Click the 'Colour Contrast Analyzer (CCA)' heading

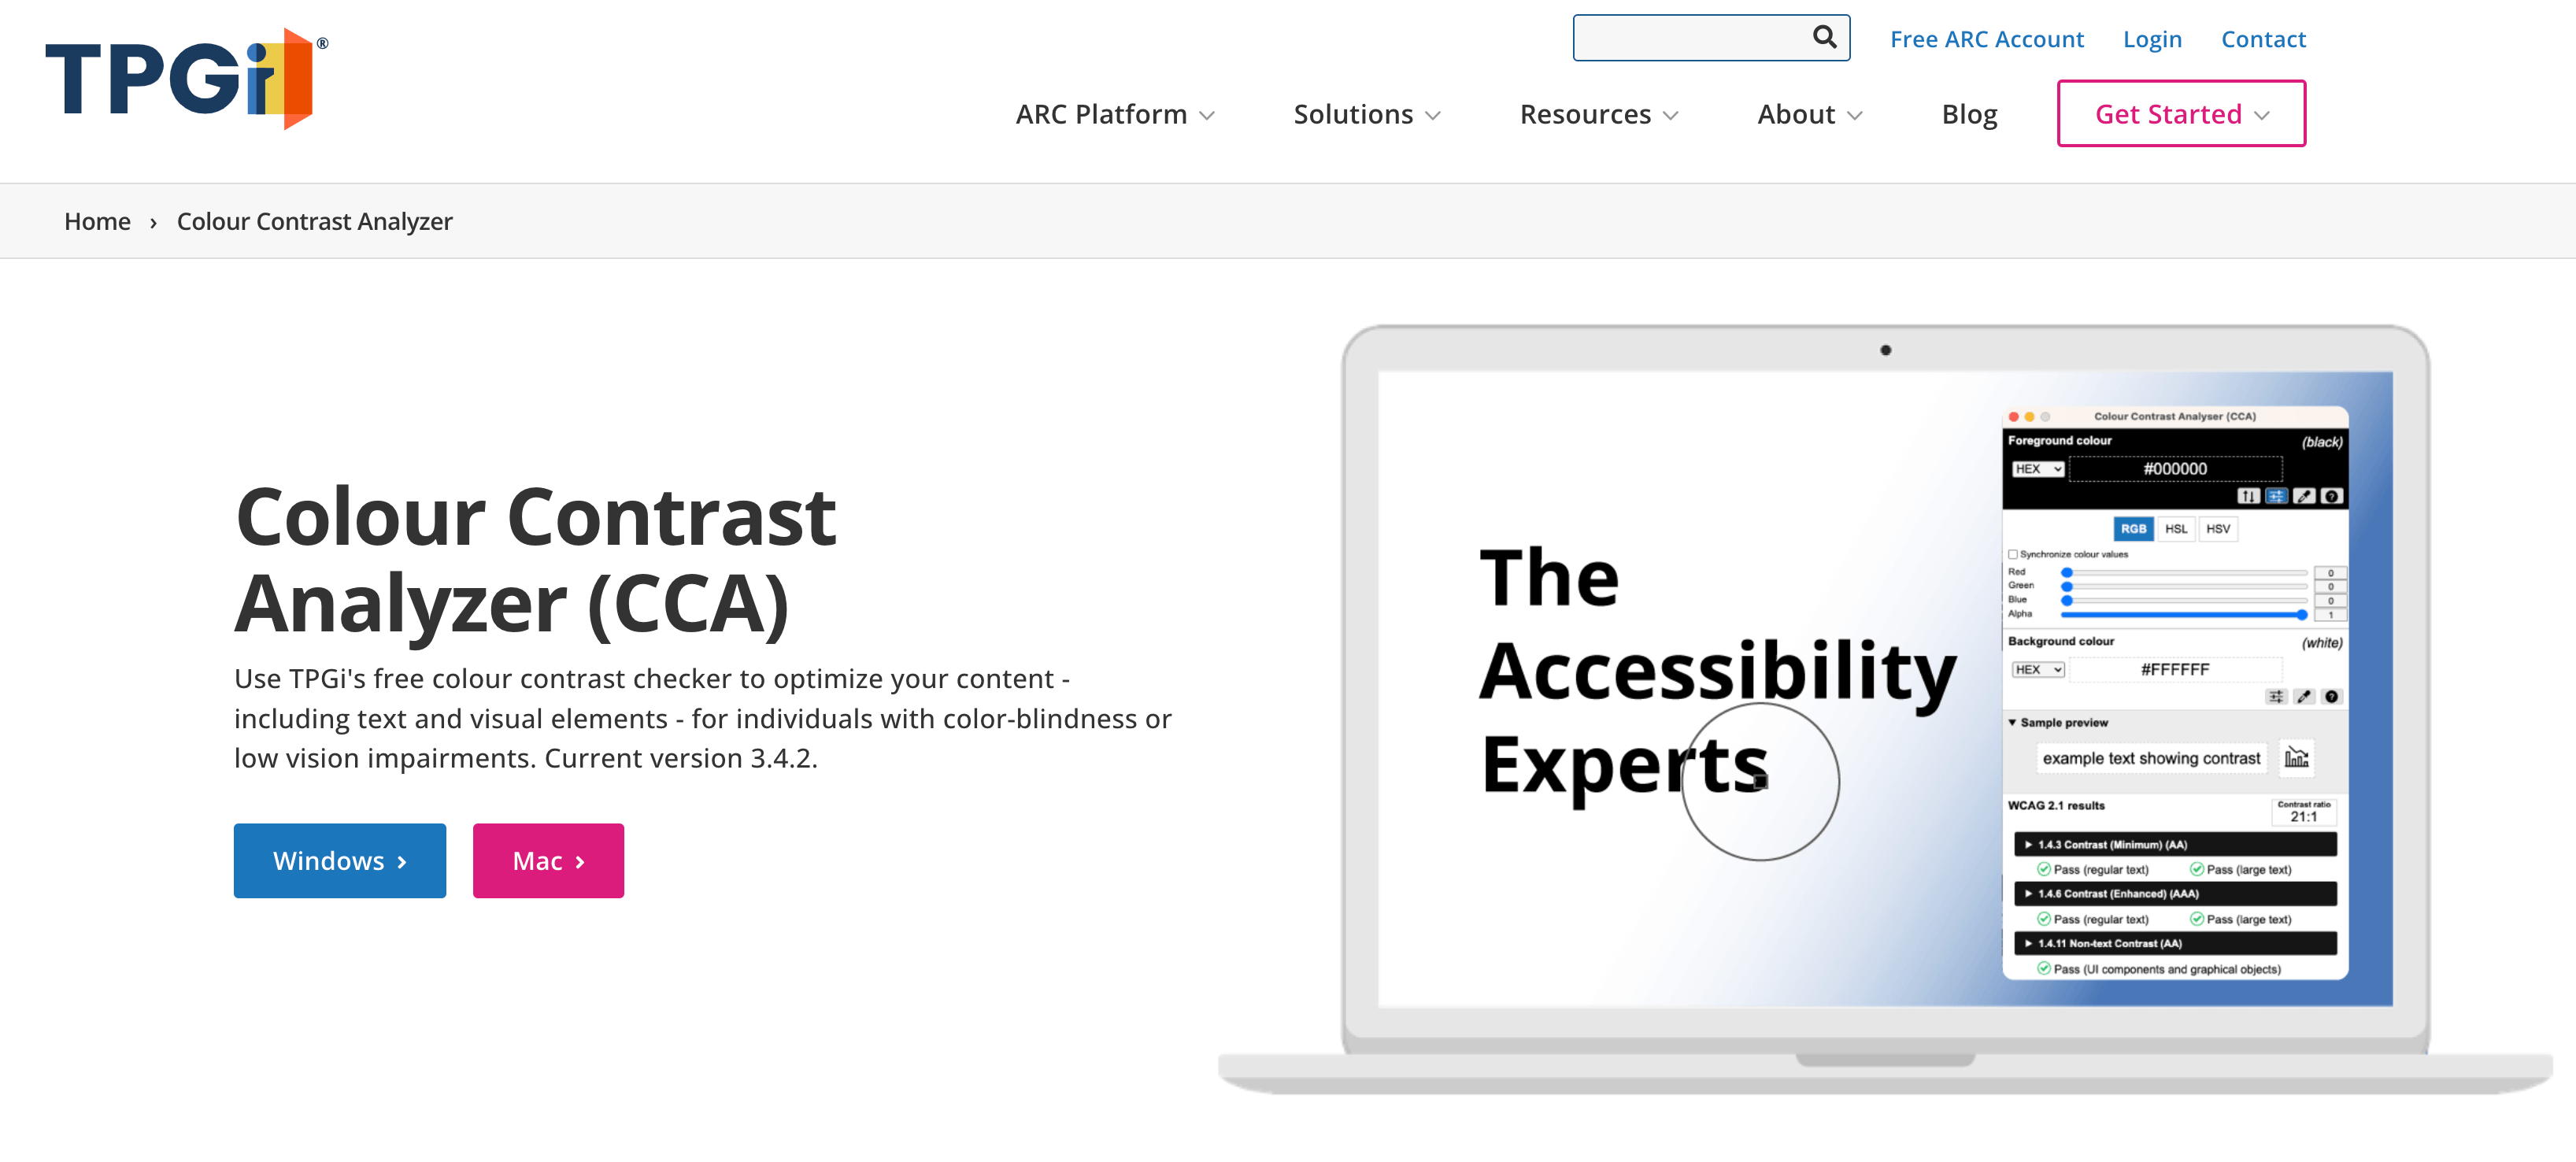coord(536,560)
